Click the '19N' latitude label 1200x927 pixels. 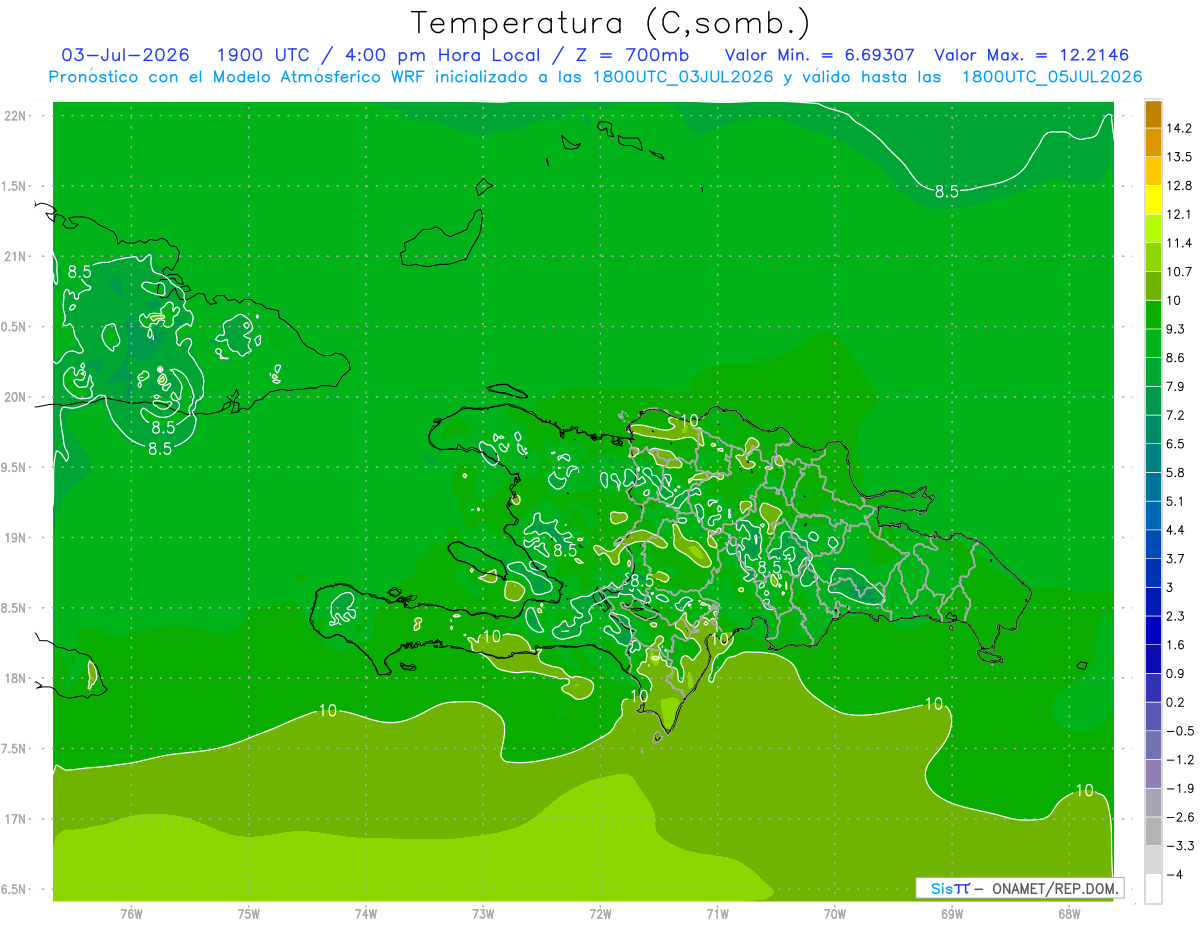[x=16, y=538]
